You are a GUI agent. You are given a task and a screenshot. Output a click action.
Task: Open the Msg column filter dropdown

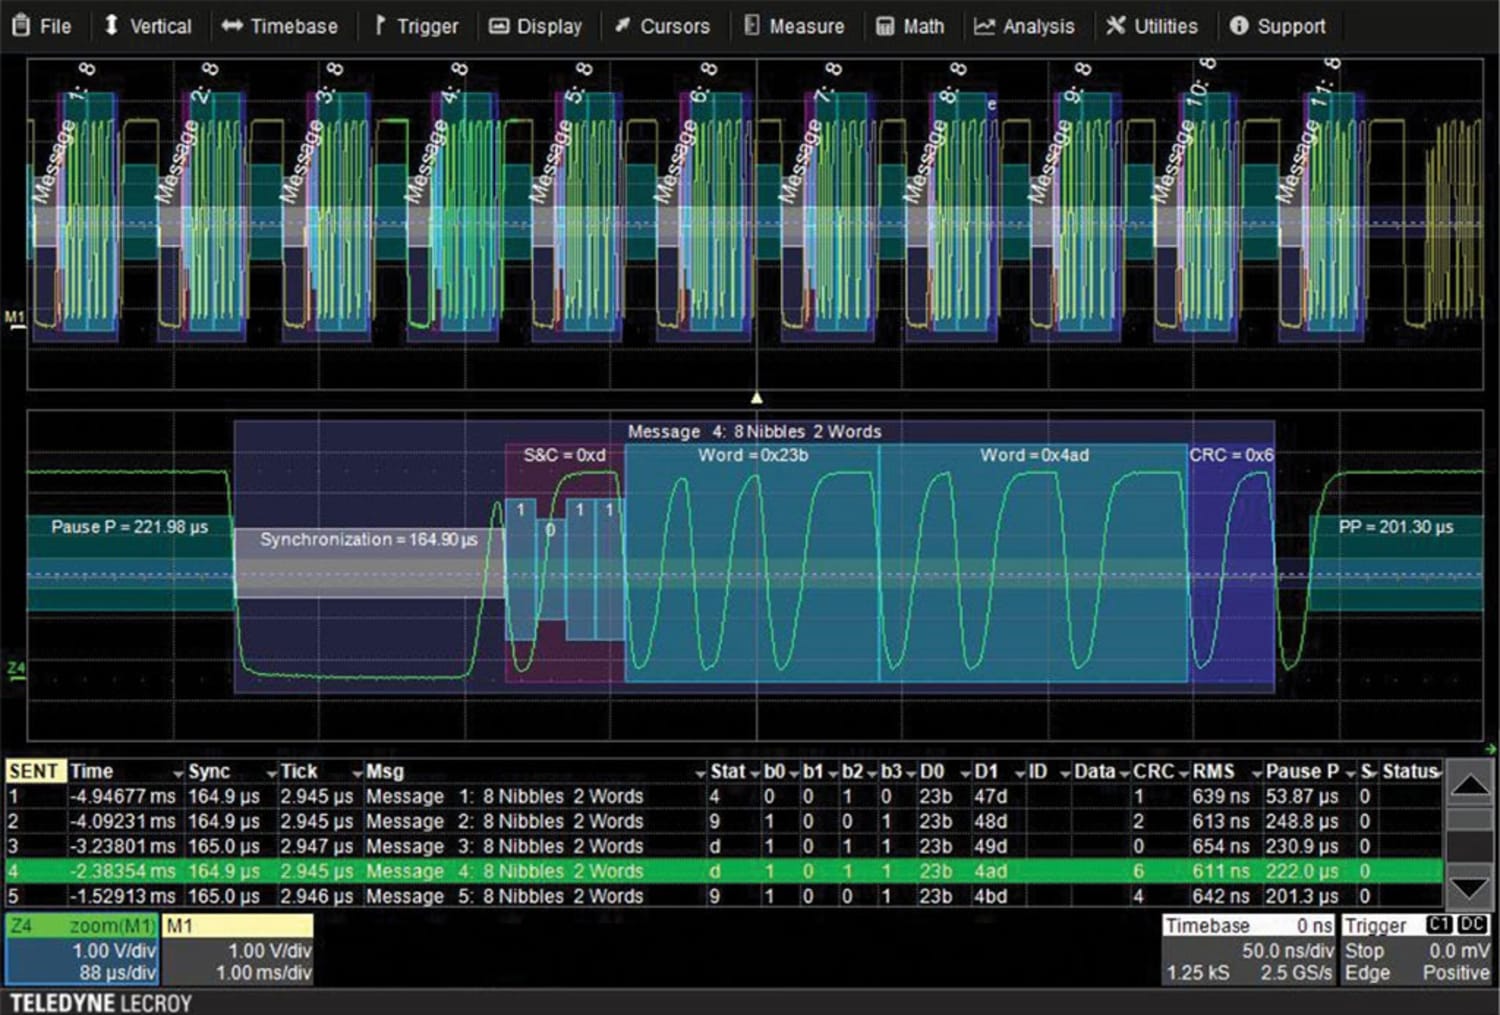[x=700, y=771]
